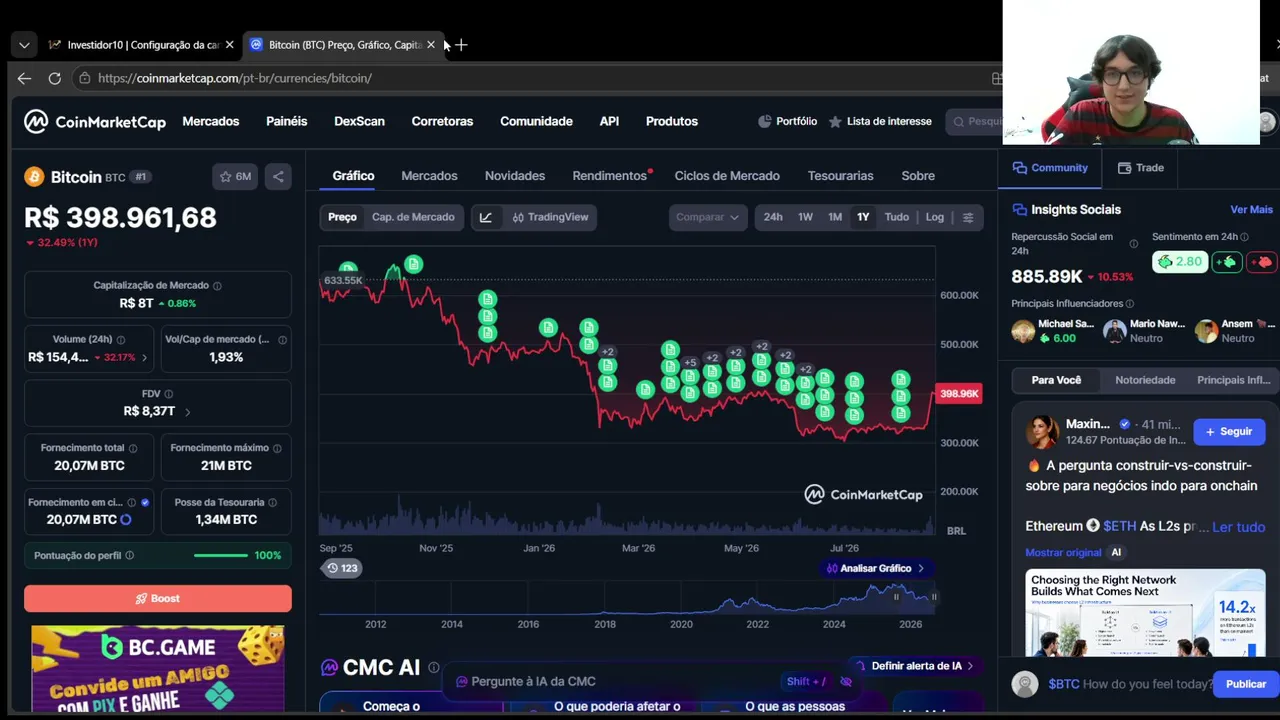
Task: Click Mostrar original link
Action: coord(1063,552)
